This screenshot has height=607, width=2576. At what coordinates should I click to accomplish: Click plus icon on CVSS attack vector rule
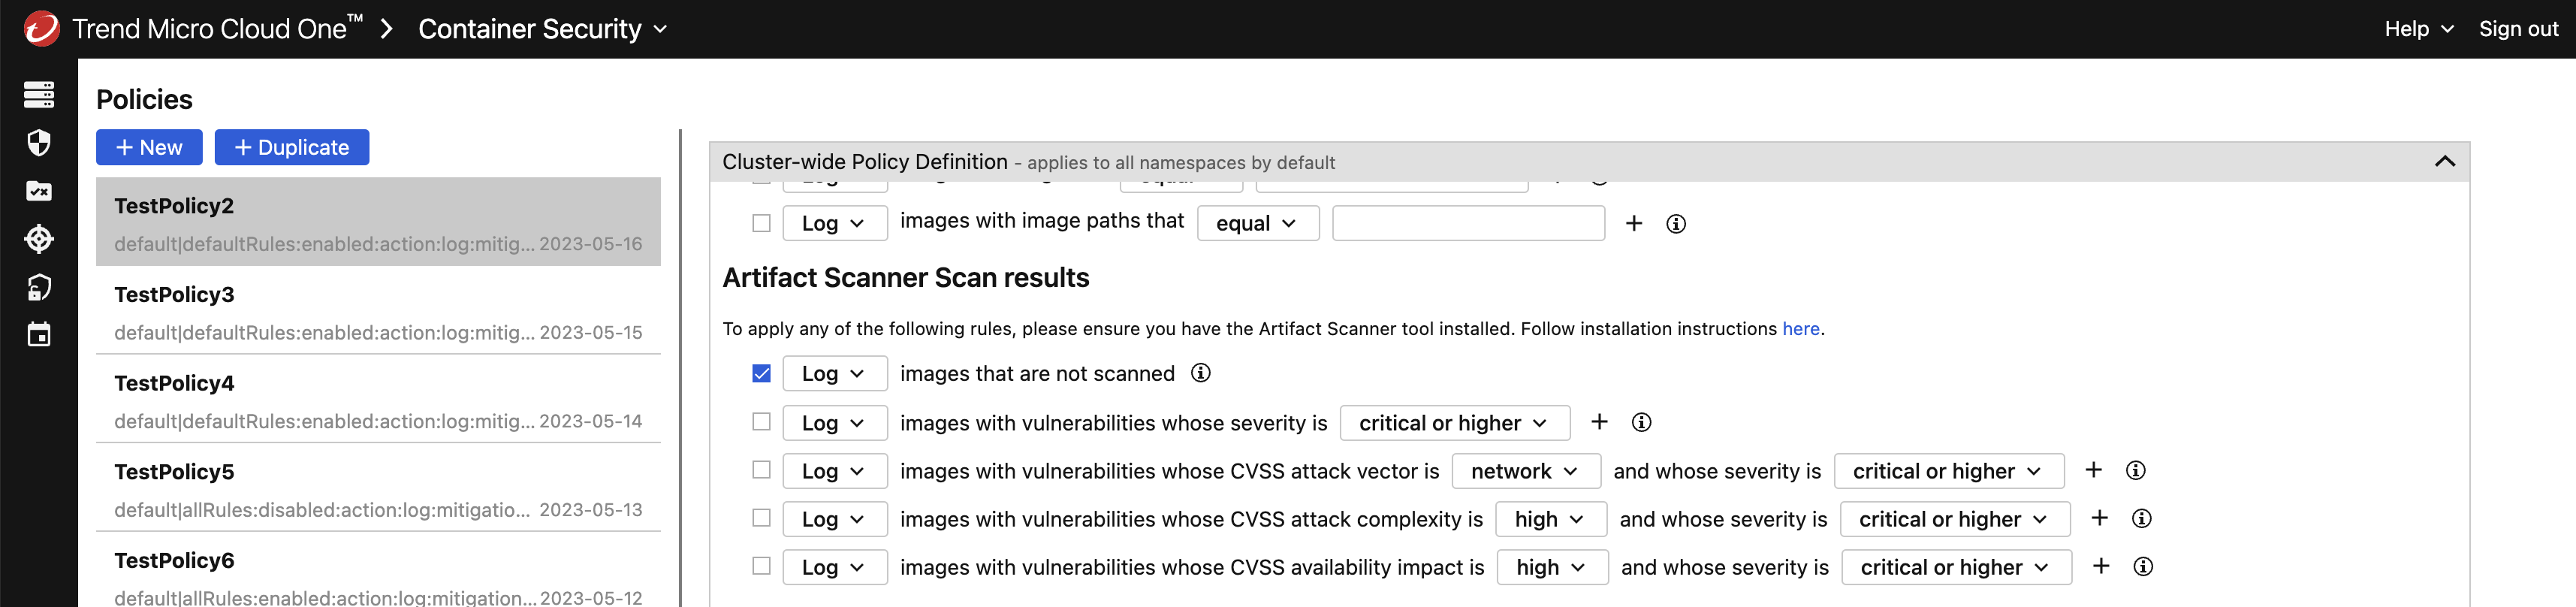click(2093, 471)
